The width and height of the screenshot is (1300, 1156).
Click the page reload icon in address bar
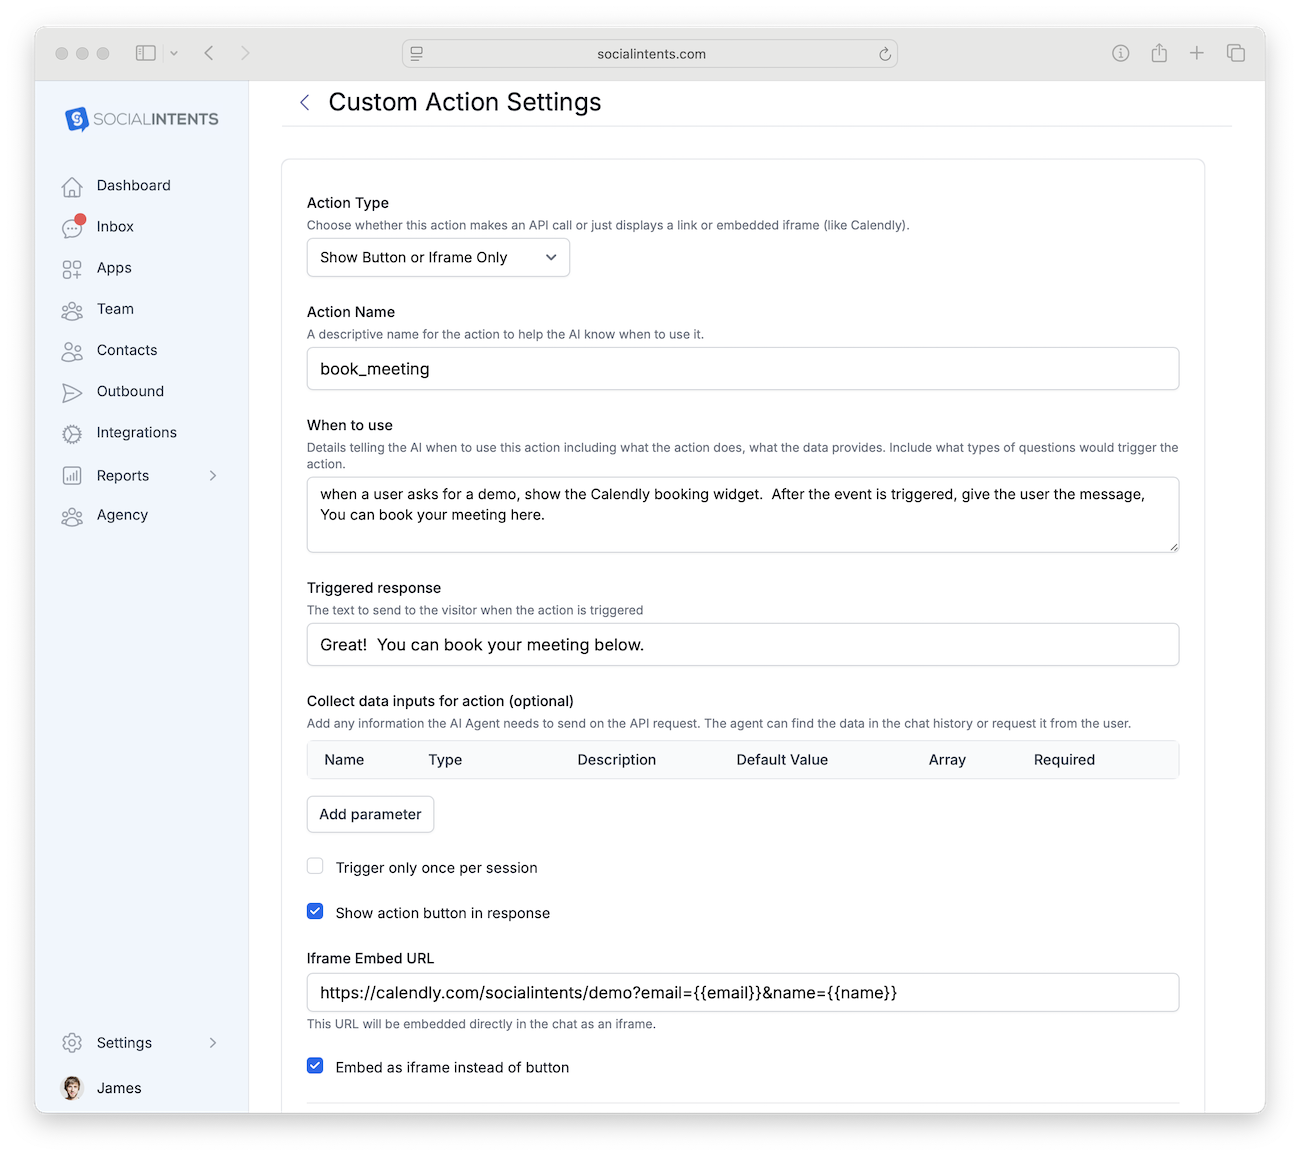pyautogui.click(x=884, y=53)
